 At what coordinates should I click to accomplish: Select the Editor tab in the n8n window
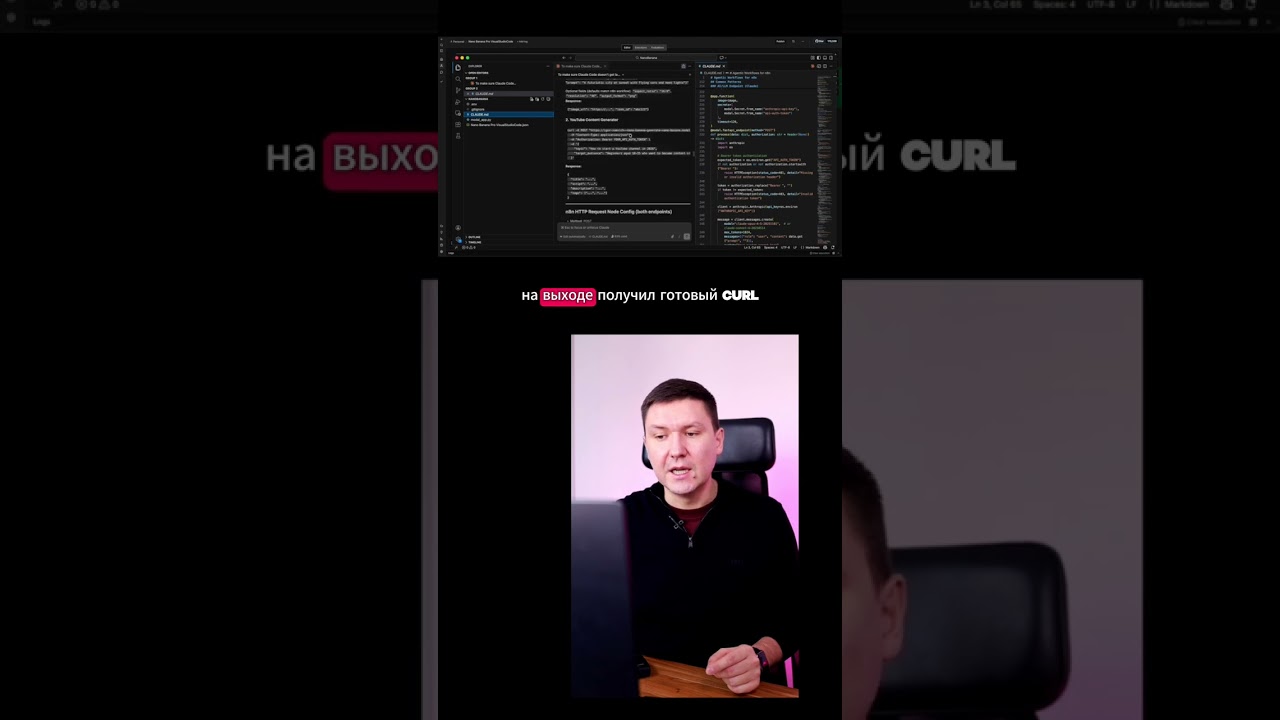(627, 47)
